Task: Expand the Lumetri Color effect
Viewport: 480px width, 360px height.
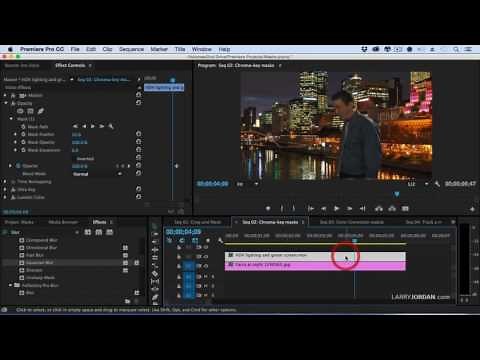Action: pyautogui.click(x=5, y=197)
